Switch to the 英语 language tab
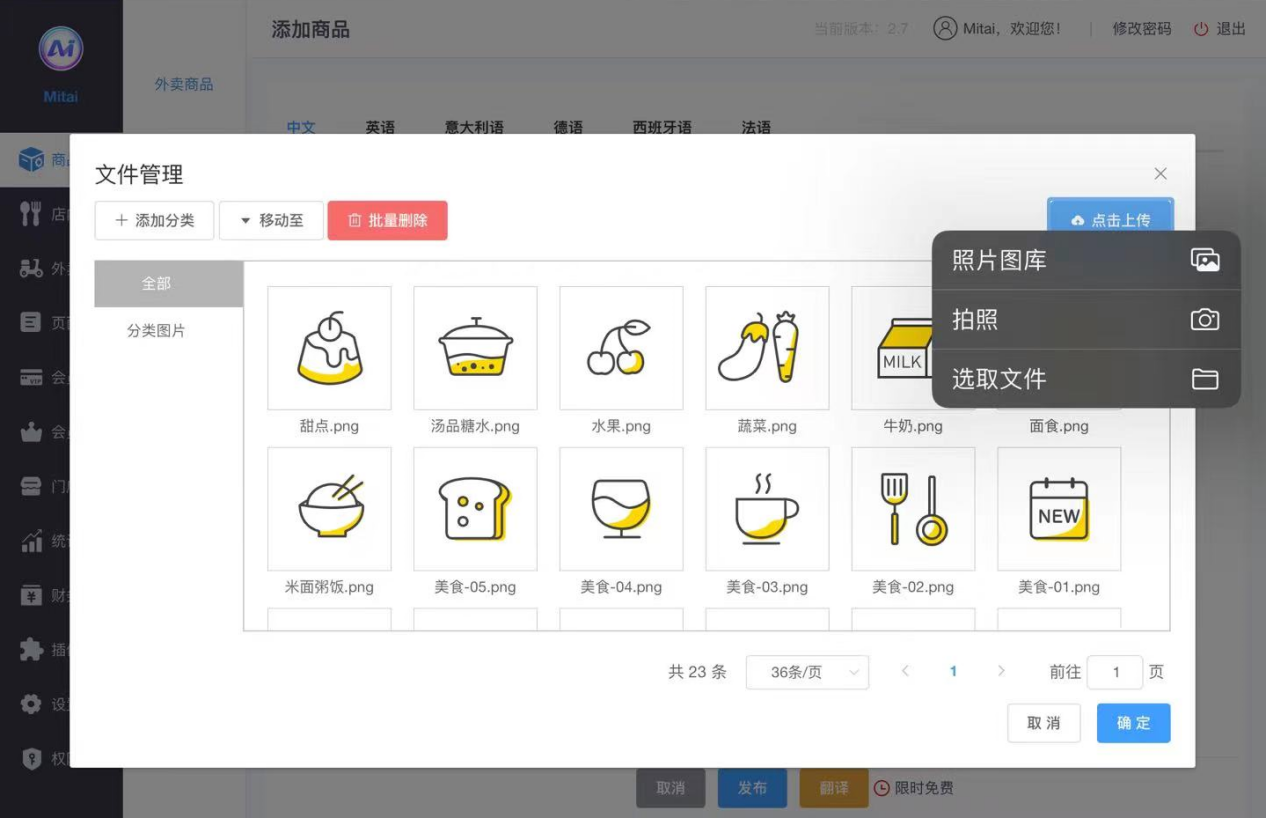Image resolution: width=1266 pixels, height=818 pixels. (x=380, y=128)
